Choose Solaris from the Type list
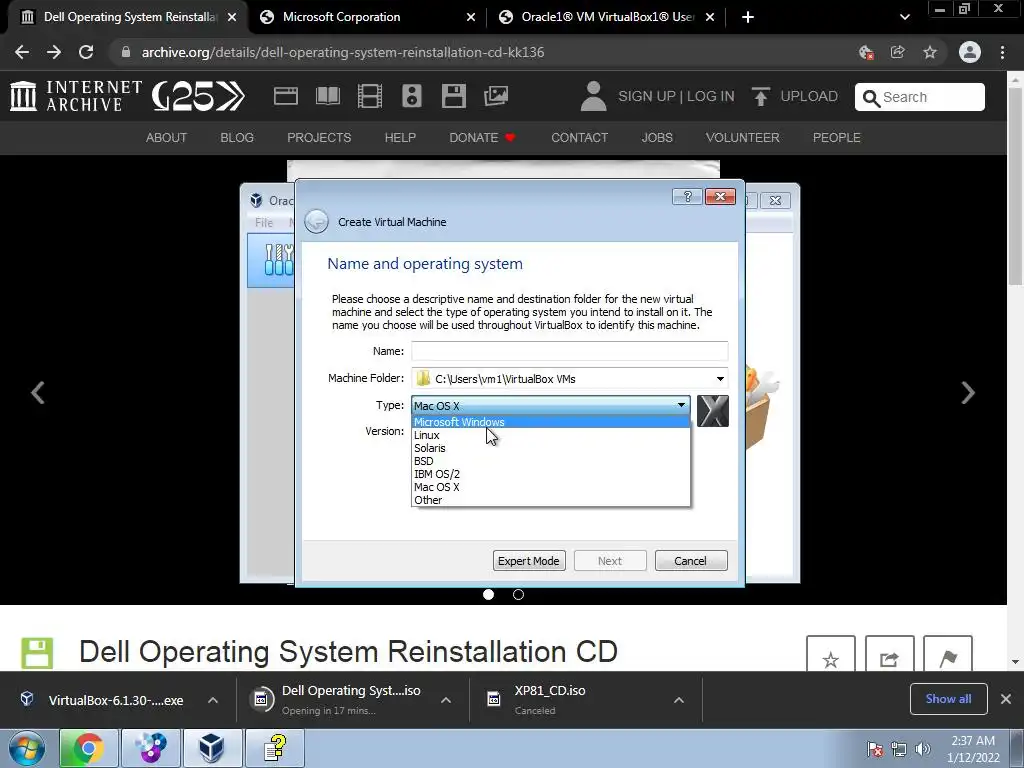Screen dimensions: 1024x768 point(551,448)
